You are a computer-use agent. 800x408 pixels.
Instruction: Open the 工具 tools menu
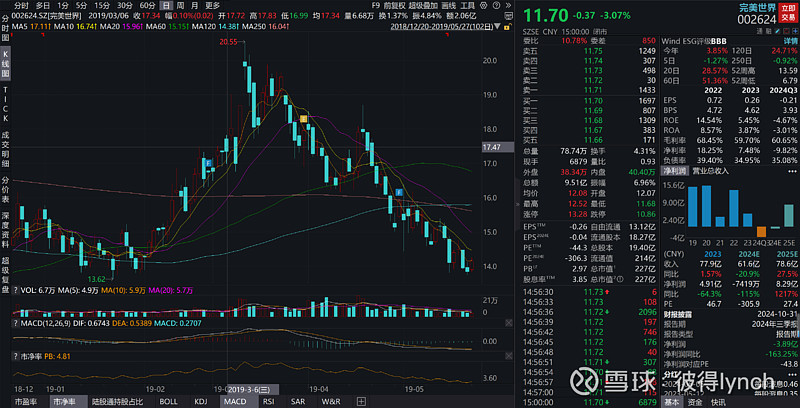pos(467,6)
